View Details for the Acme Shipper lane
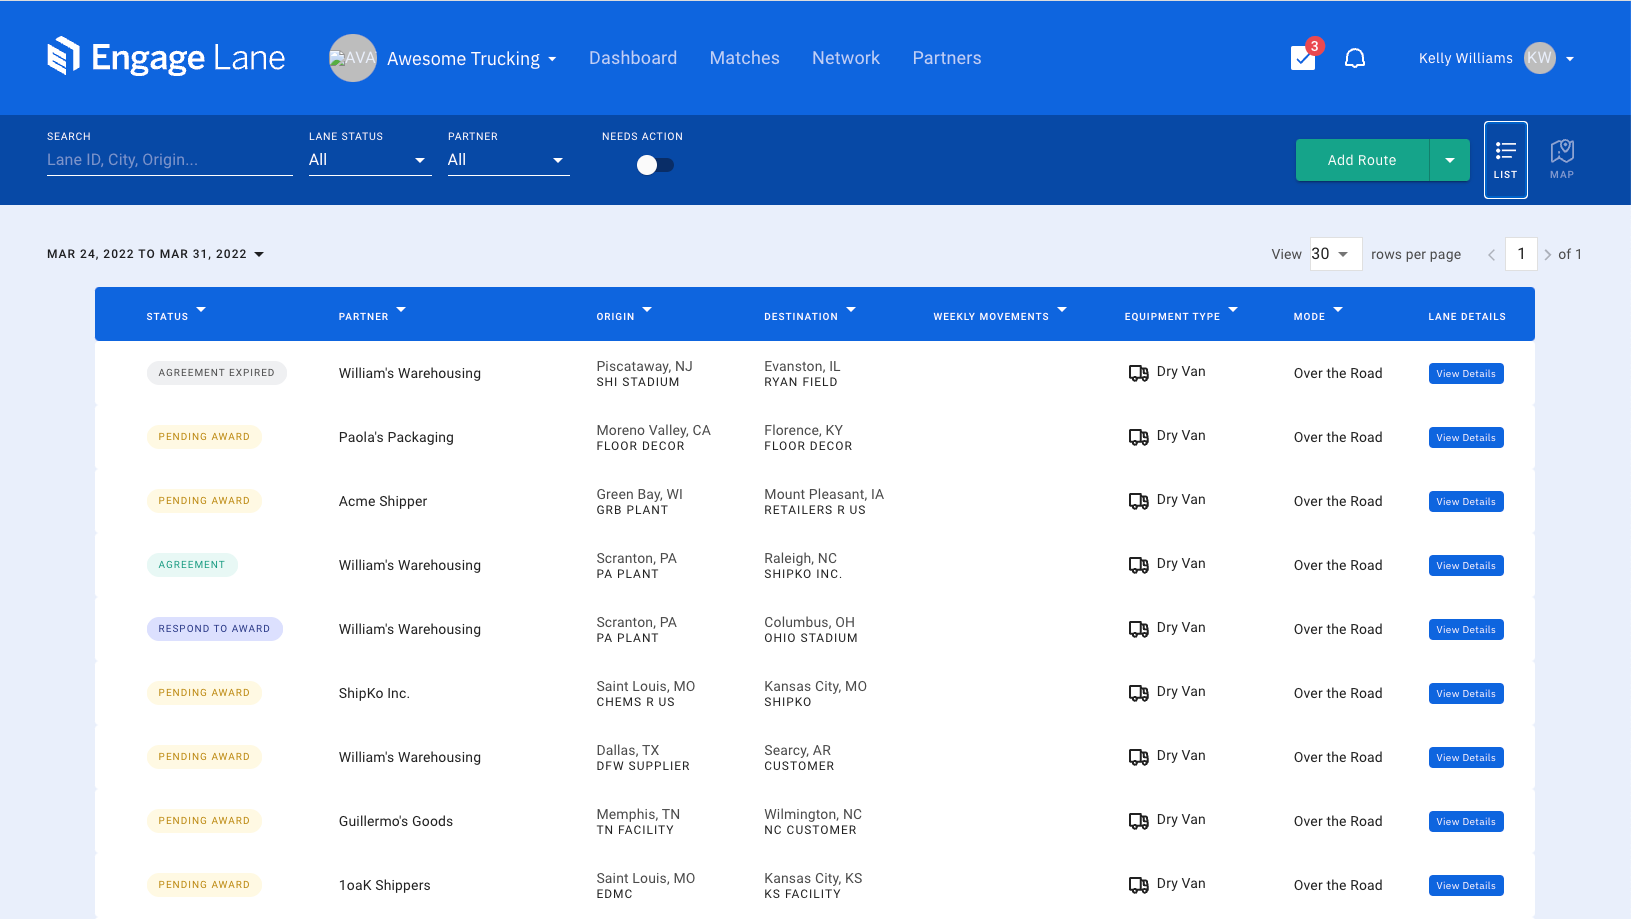This screenshot has width=1631, height=919. [x=1465, y=501]
